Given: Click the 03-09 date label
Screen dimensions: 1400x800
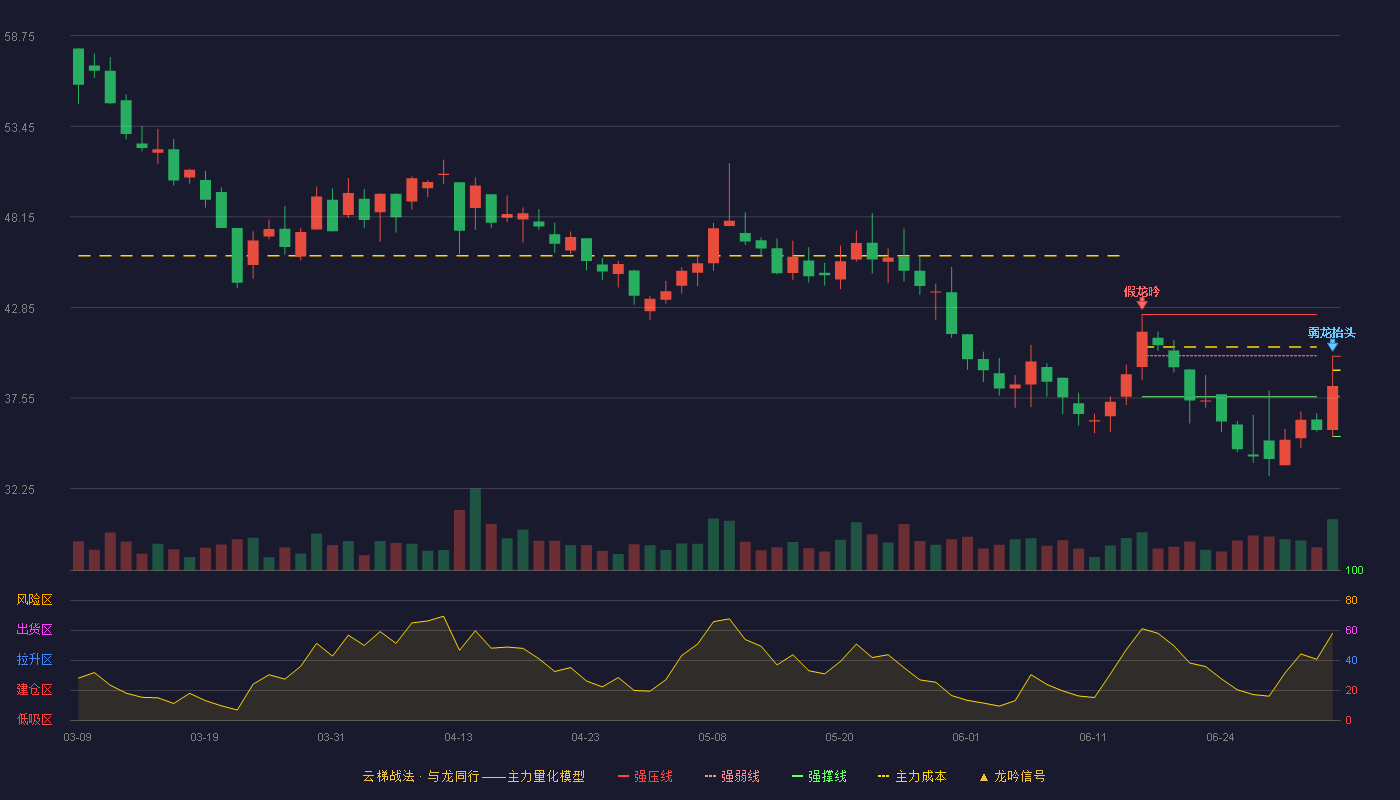Looking at the screenshot, I should click(x=77, y=737).
